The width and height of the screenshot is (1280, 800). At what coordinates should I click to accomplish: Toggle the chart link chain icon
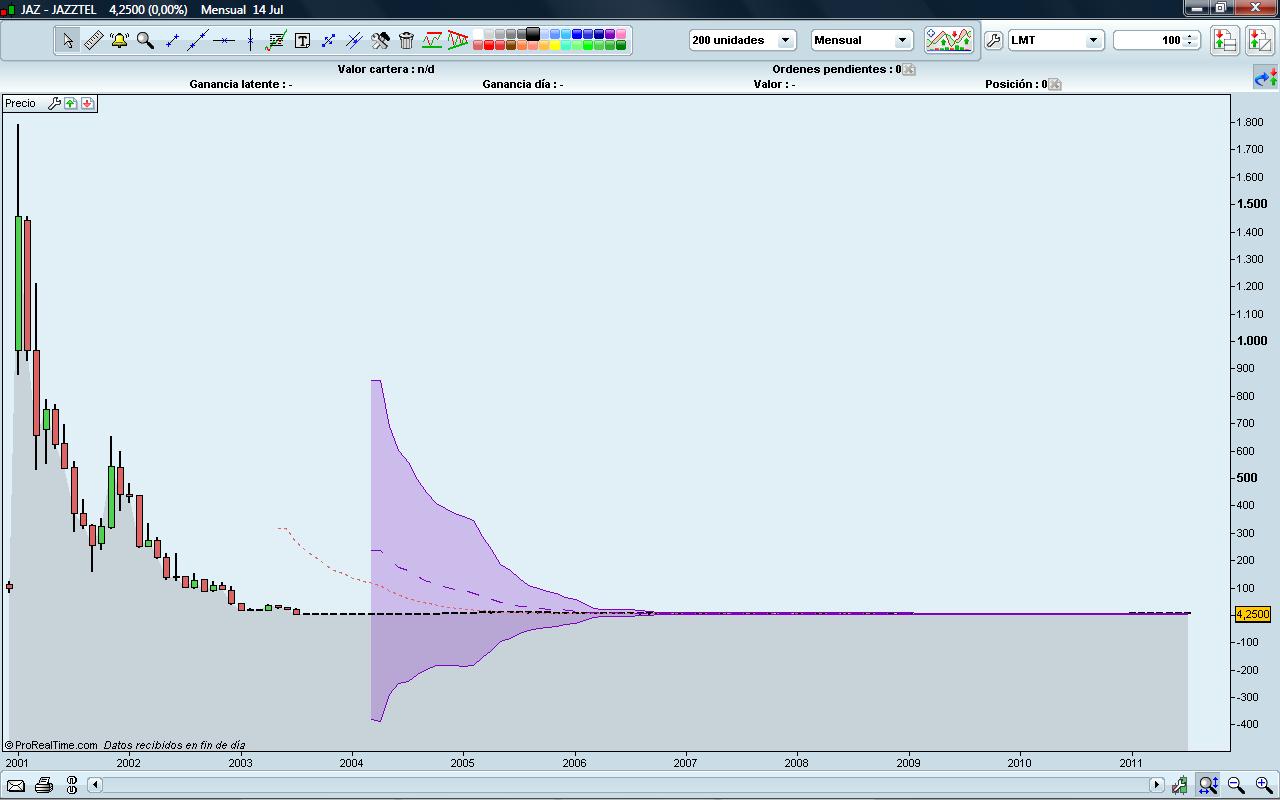click(x=71, y=785)
